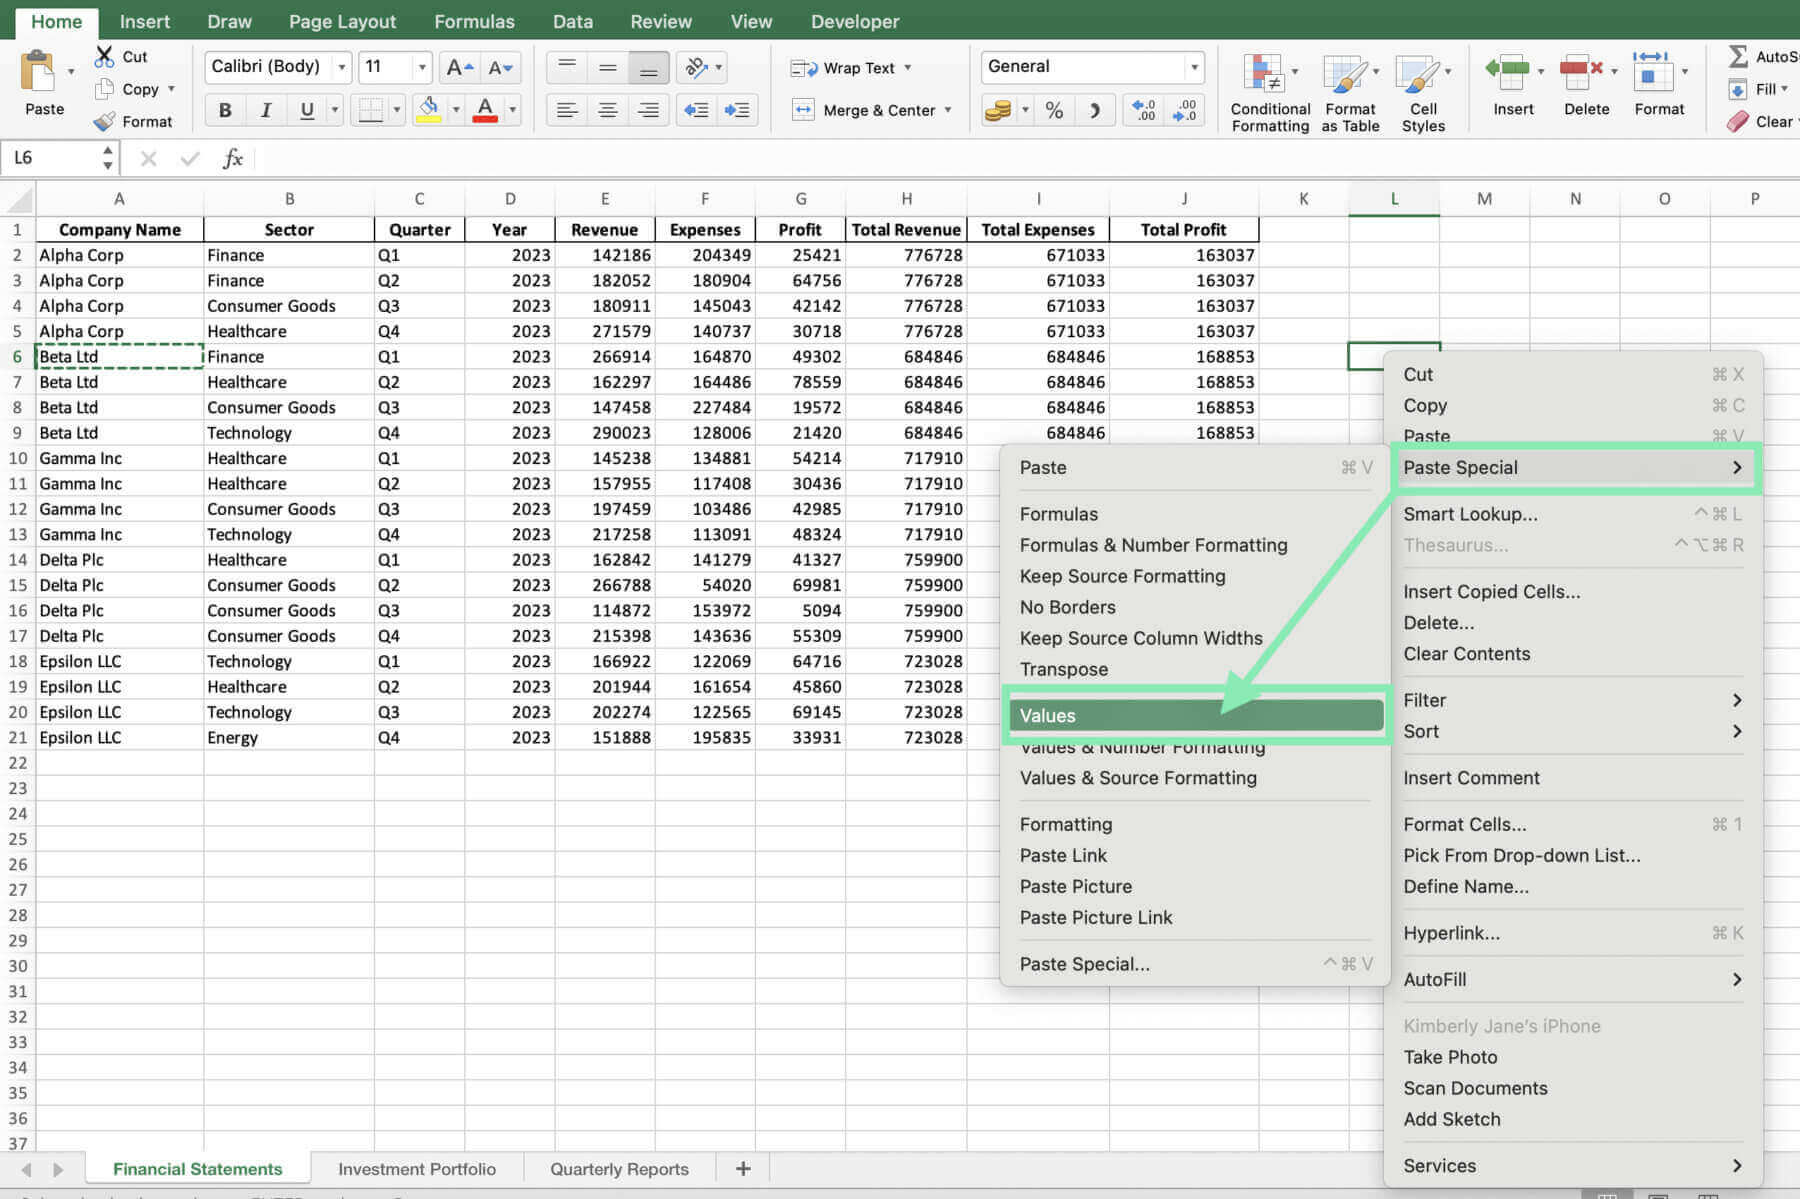Open font color dropdown arrow

pos(512,110)
